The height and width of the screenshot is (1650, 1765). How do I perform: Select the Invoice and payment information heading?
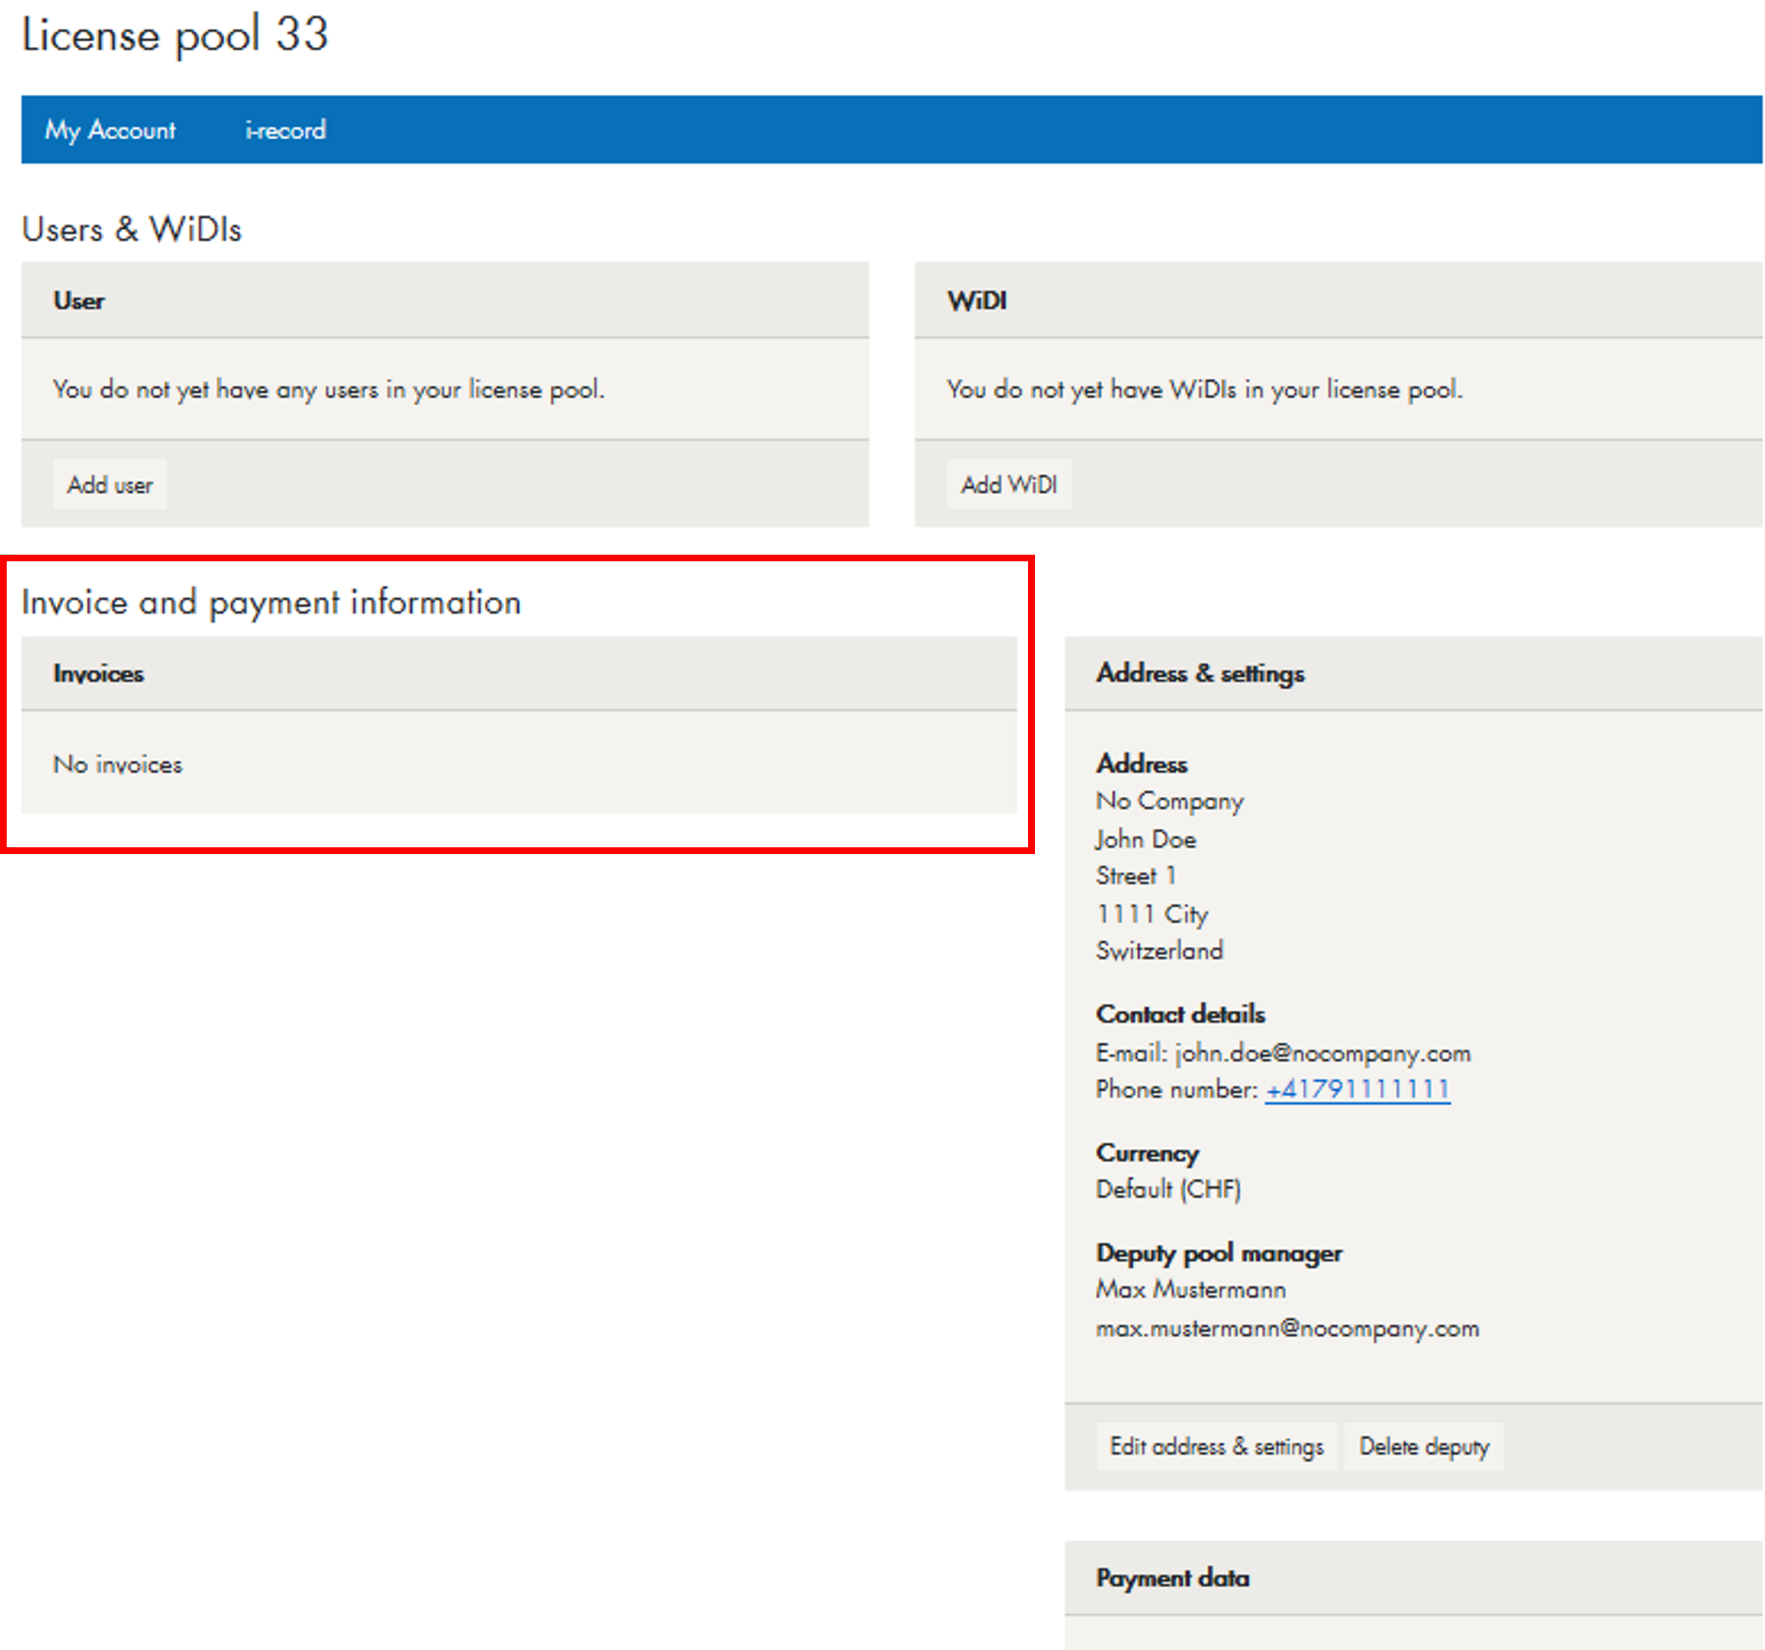pyautogui.click(x=271, y=602)
